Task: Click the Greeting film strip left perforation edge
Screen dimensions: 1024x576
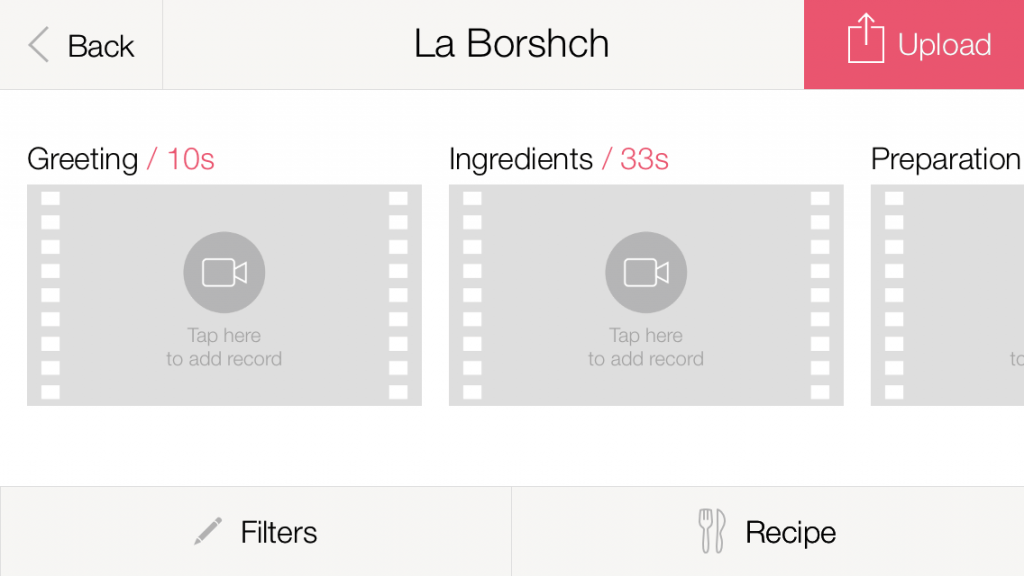Action: pos(50,295)
